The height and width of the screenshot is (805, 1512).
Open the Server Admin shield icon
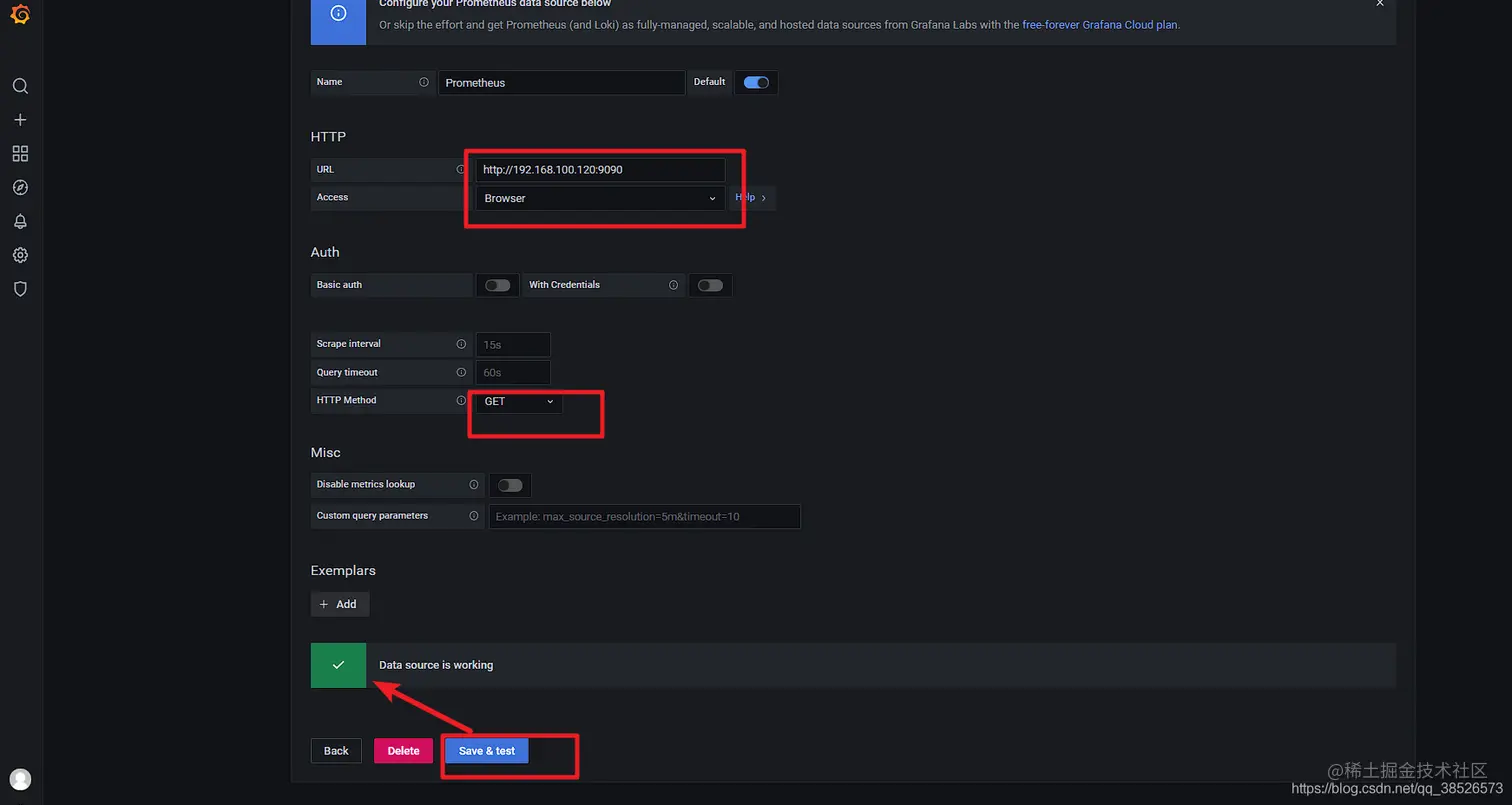pos(20,289)
